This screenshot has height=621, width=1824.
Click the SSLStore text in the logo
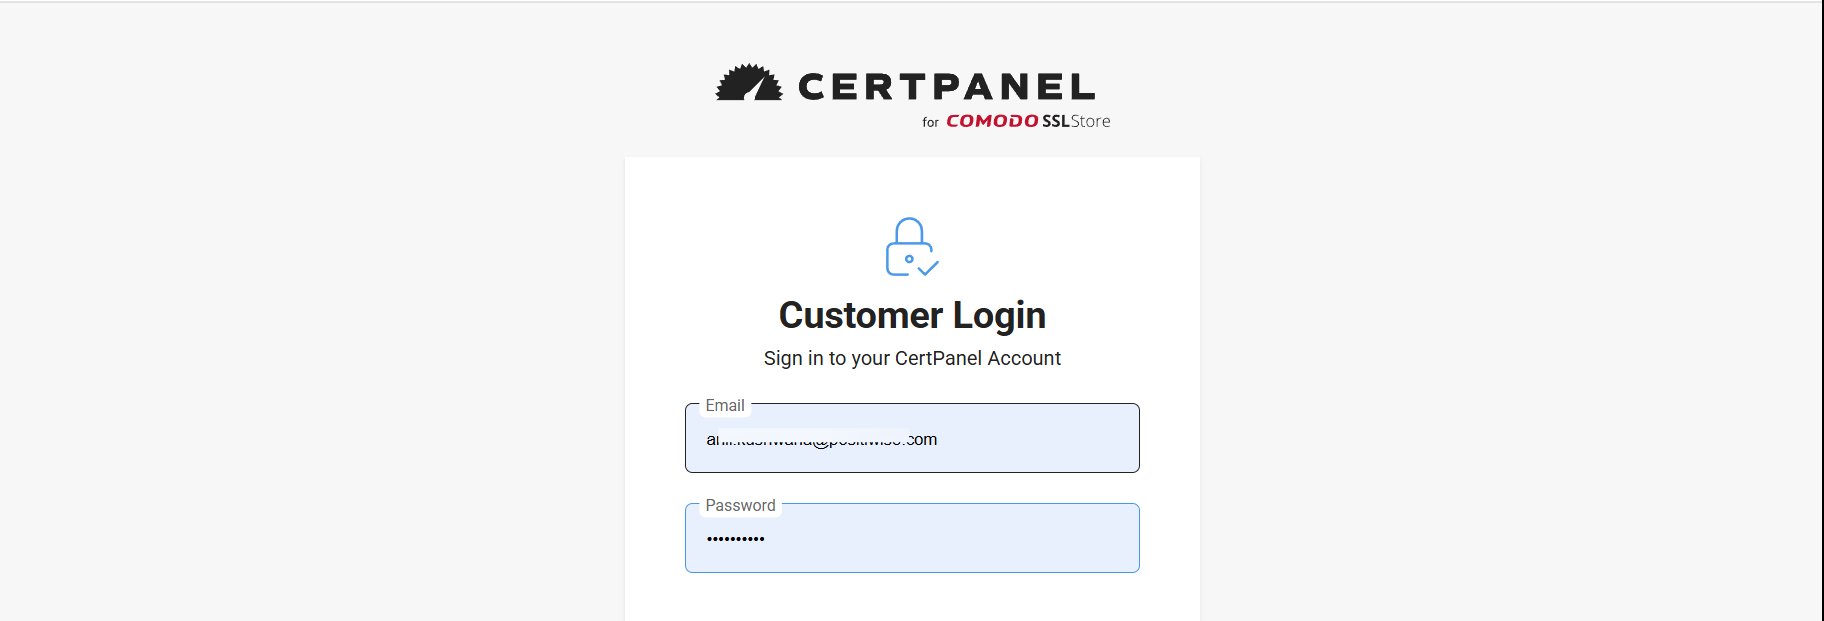pos(1076,121)
